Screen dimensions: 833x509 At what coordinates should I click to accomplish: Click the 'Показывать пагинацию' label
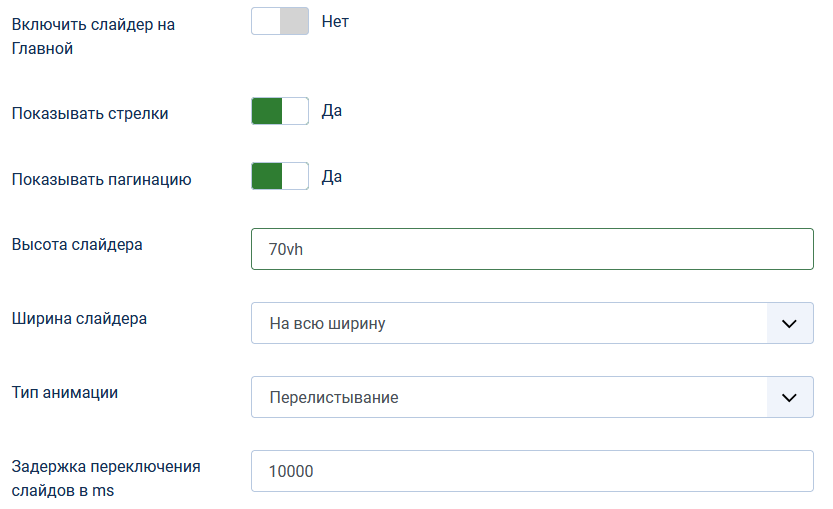(101, 180)
